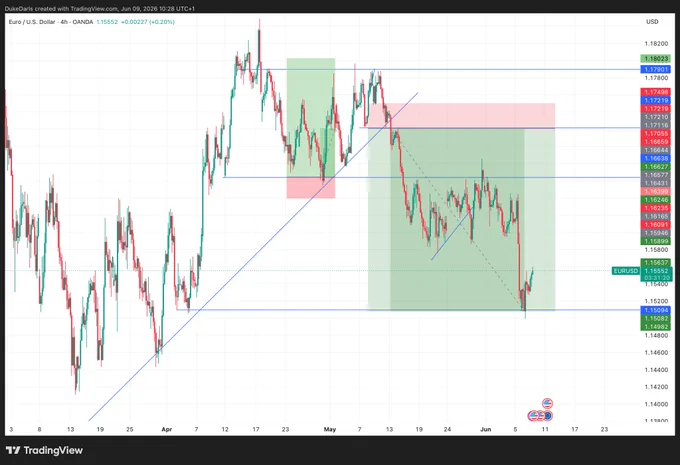Image resolution: width=680 pixels, height=465 pixels.
Task: Click the USD currency label on the price axis
Action: pyautogui.click(x=652, y=22)
